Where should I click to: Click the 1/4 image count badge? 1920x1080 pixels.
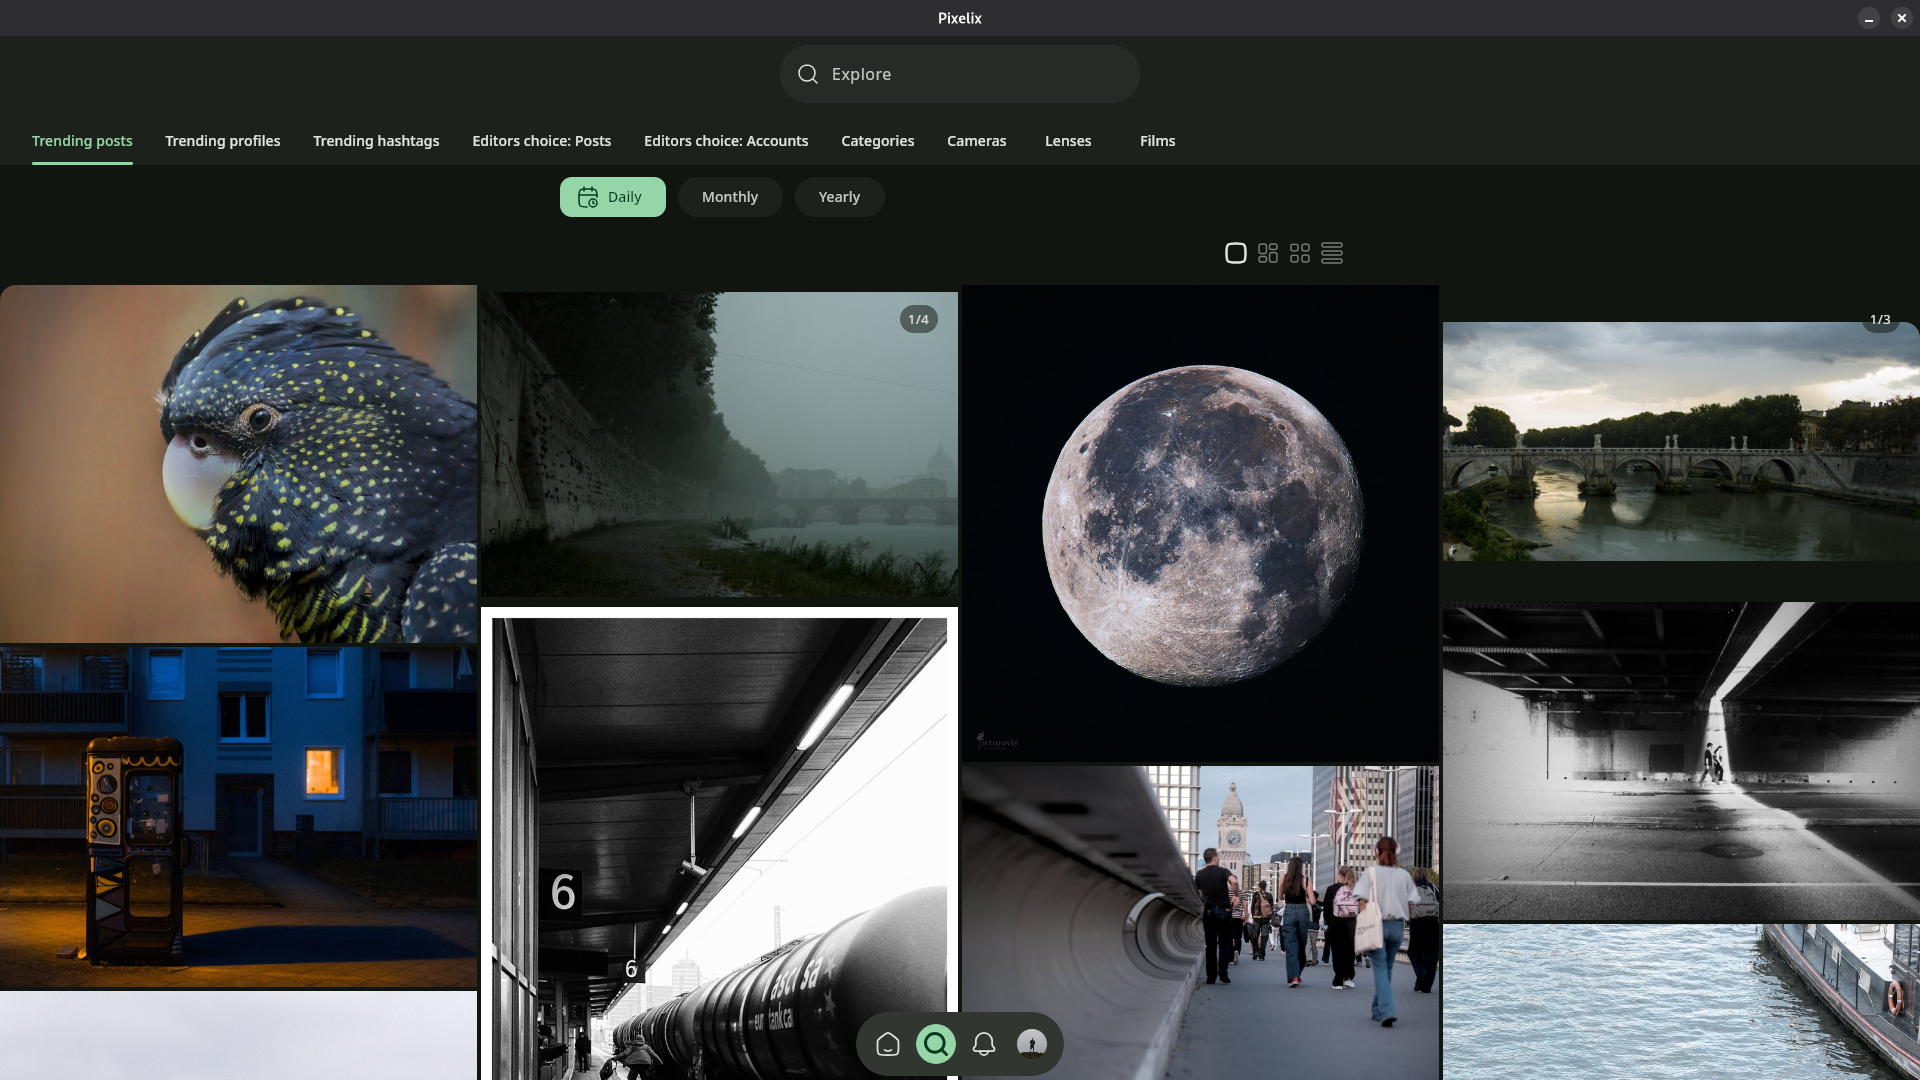[918, 320]
